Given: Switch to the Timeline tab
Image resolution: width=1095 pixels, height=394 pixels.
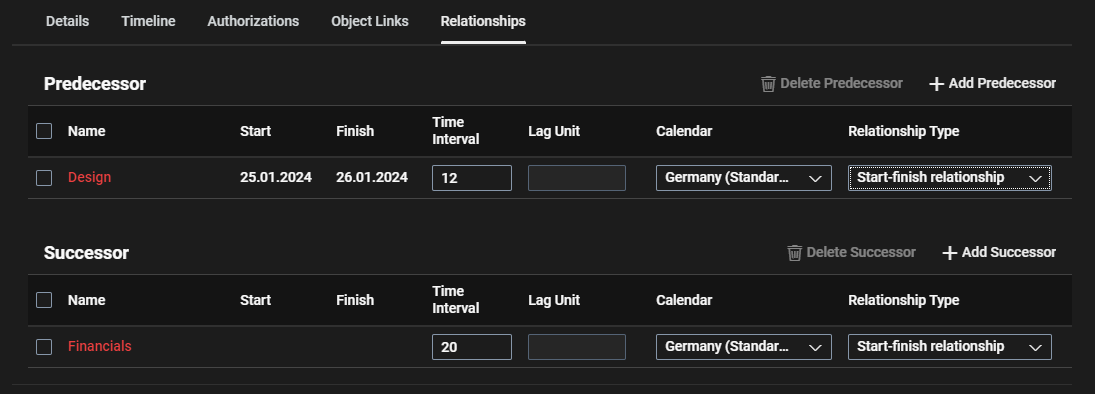Looking at the screenshot, I should point(148,22).
